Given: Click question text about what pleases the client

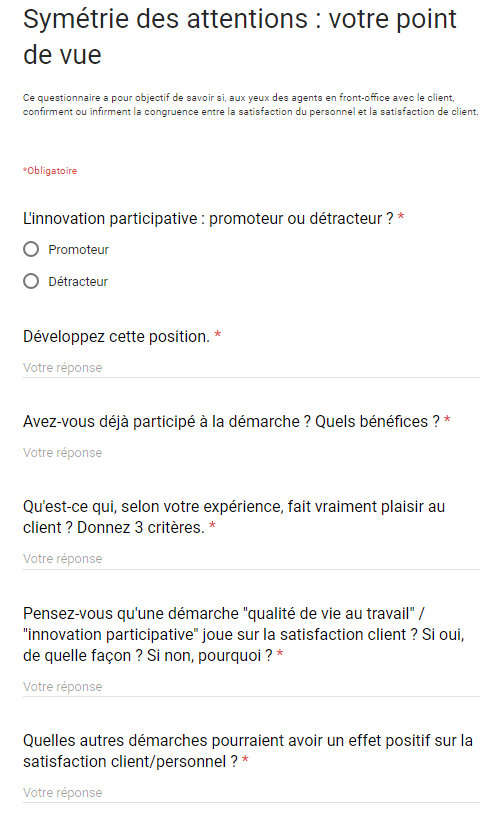Looking at the screenshot, I should pos(234,517).
